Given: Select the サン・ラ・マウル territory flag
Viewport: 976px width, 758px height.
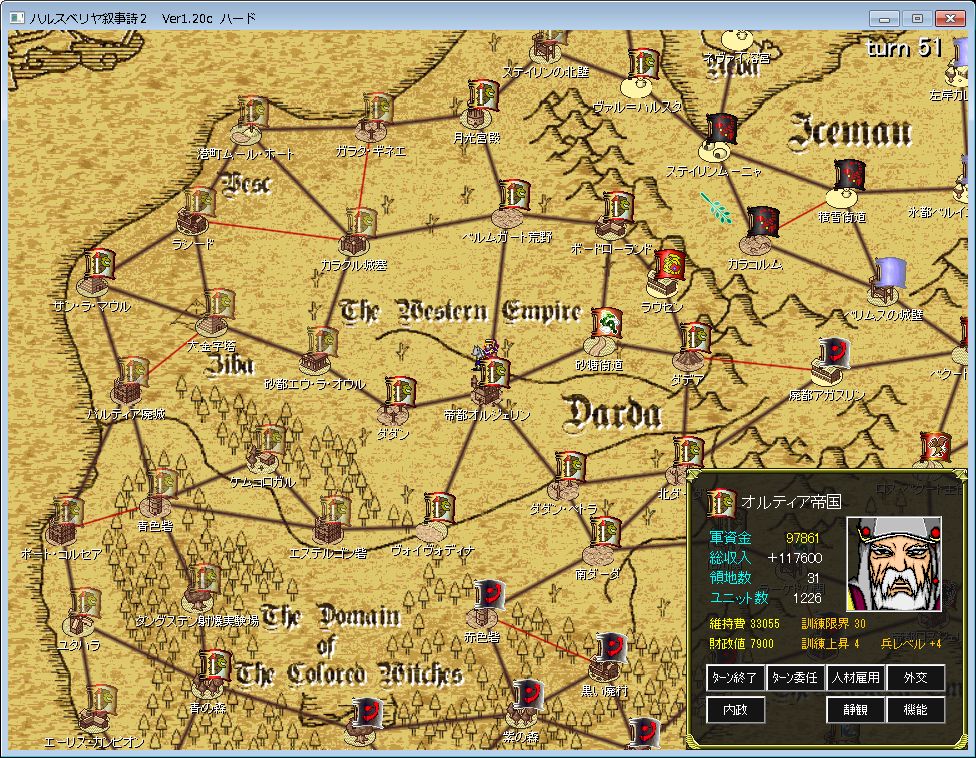Looking at the screenshot, I should 100,264.
